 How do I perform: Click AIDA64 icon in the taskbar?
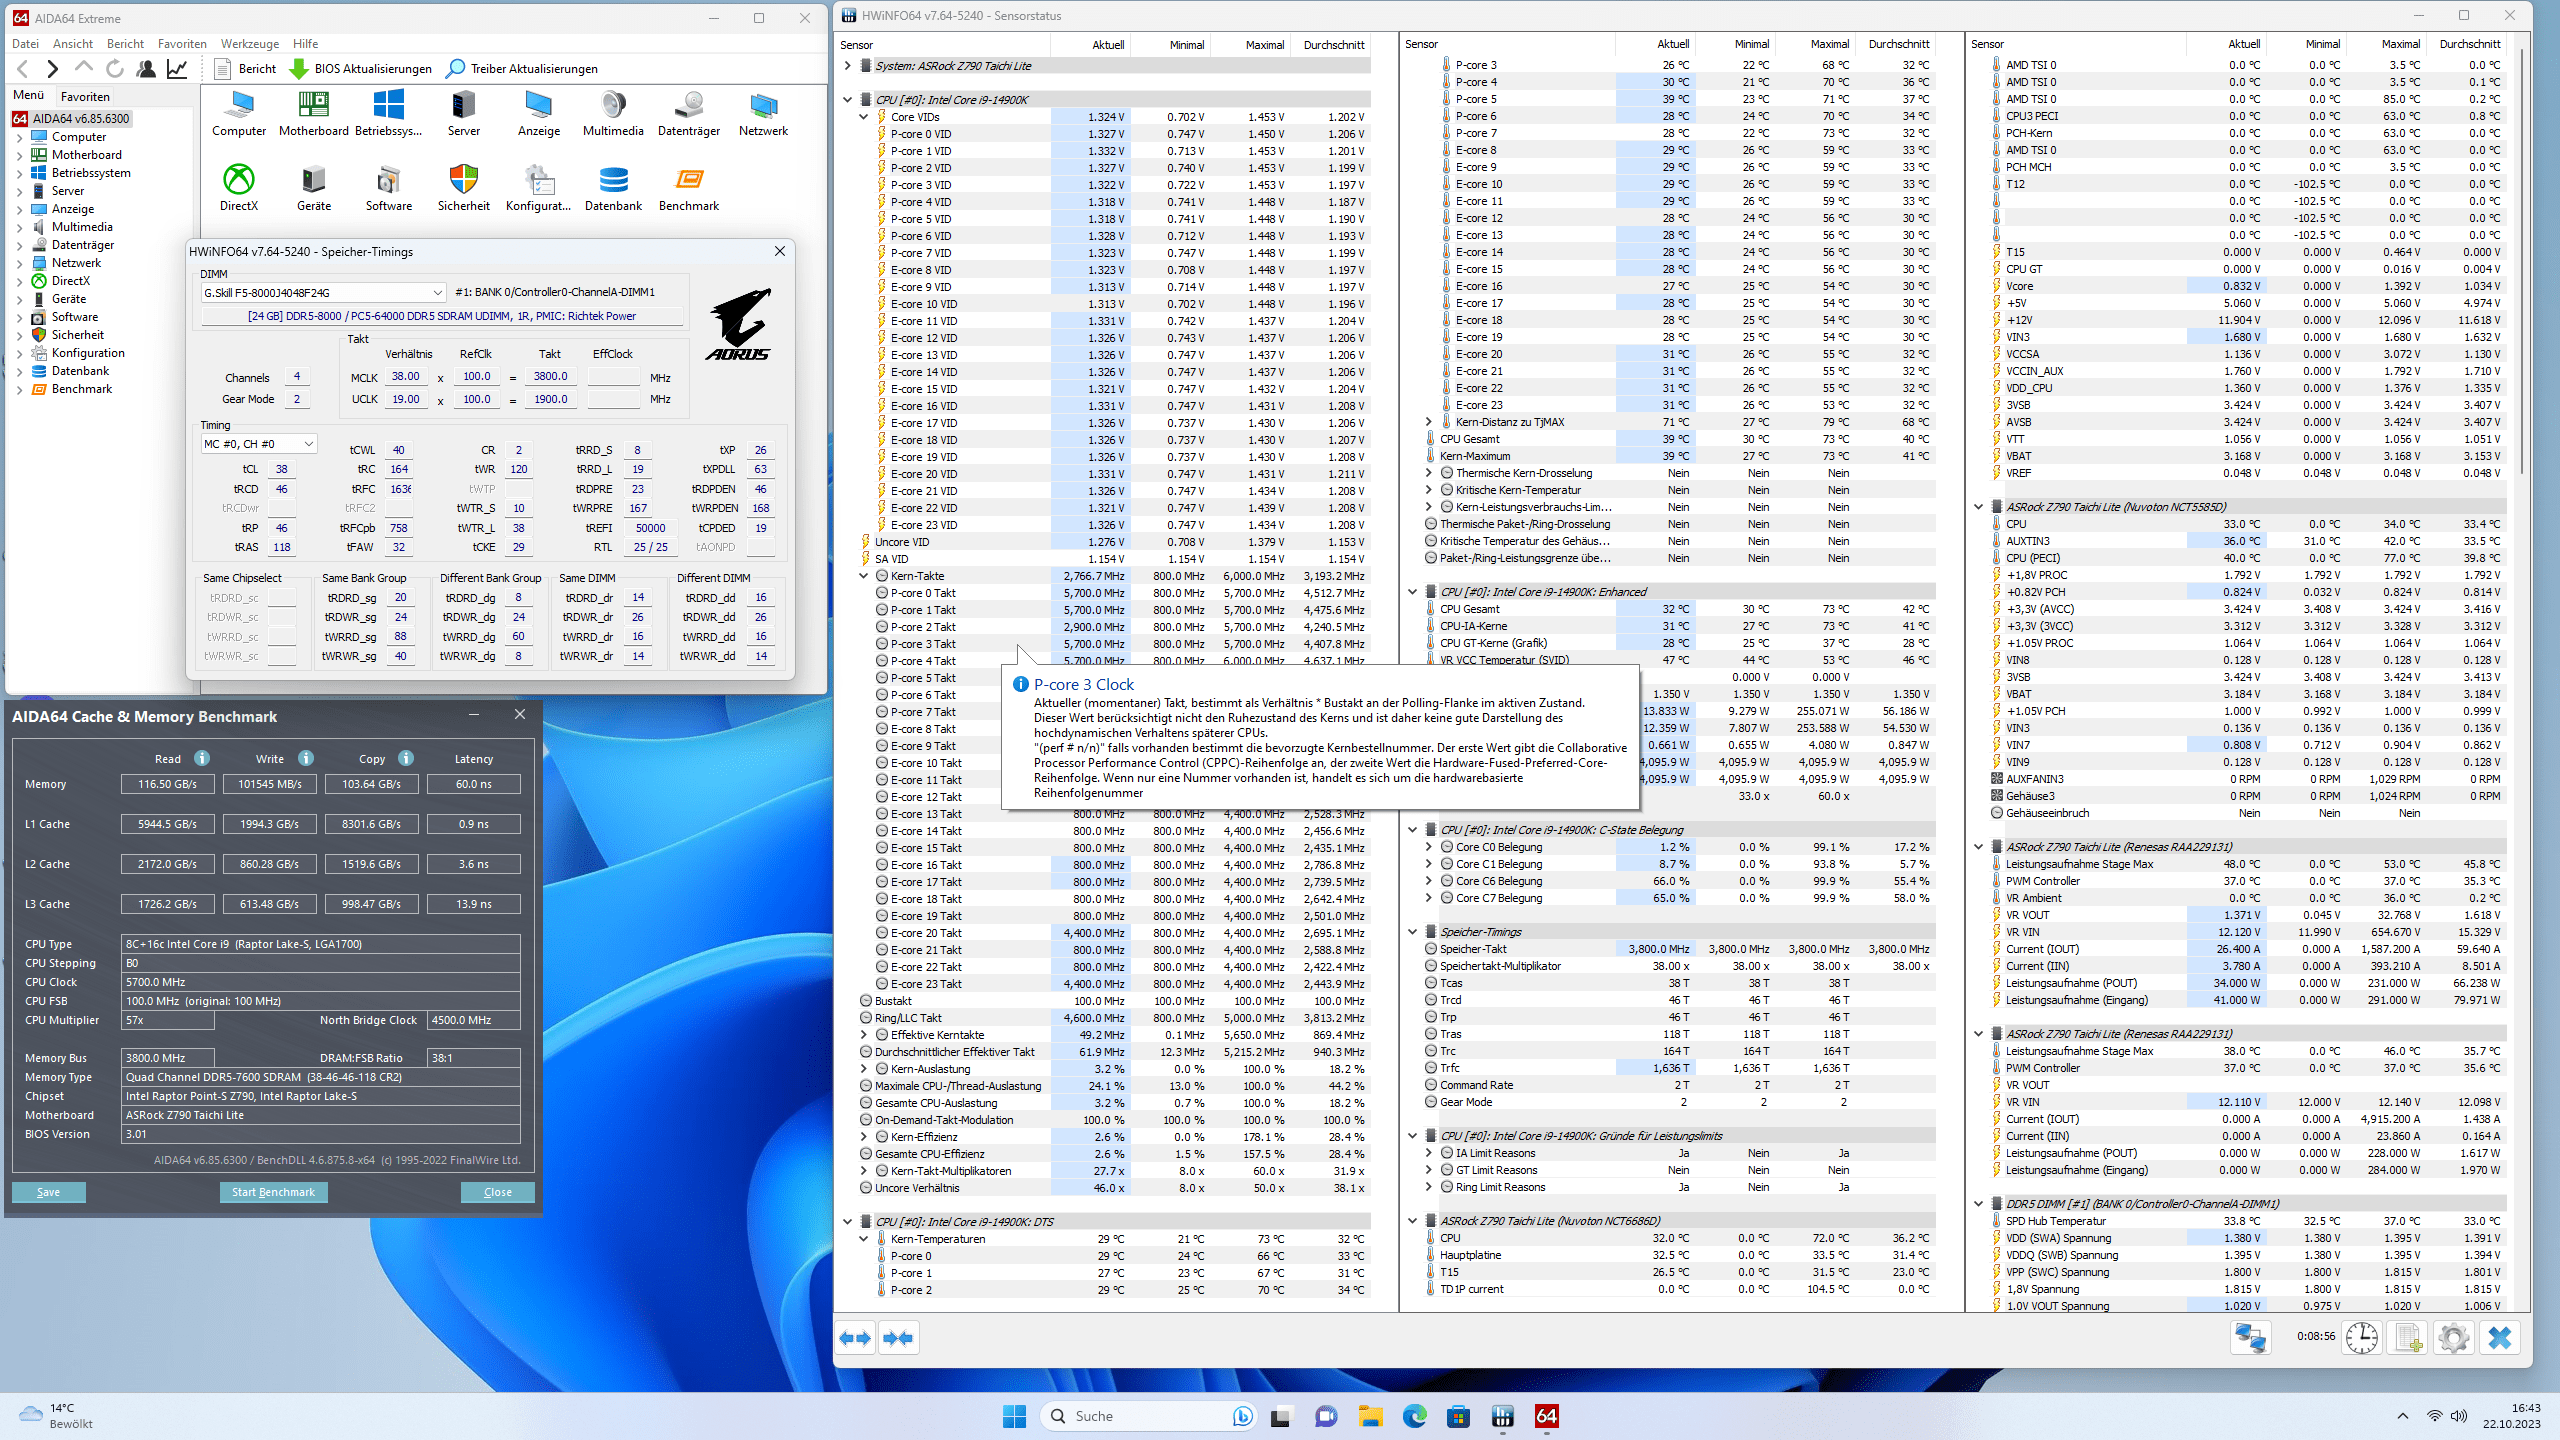pos(1546,1416)
